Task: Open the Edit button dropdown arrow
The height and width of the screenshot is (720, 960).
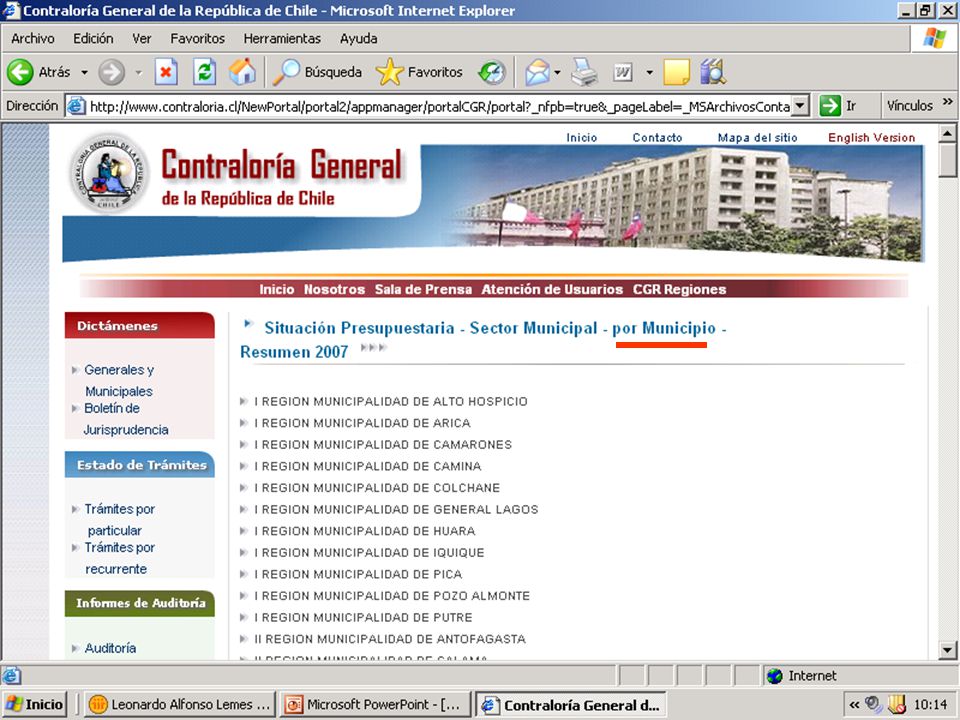Action: pyautogui.click(x=649, y=72)
